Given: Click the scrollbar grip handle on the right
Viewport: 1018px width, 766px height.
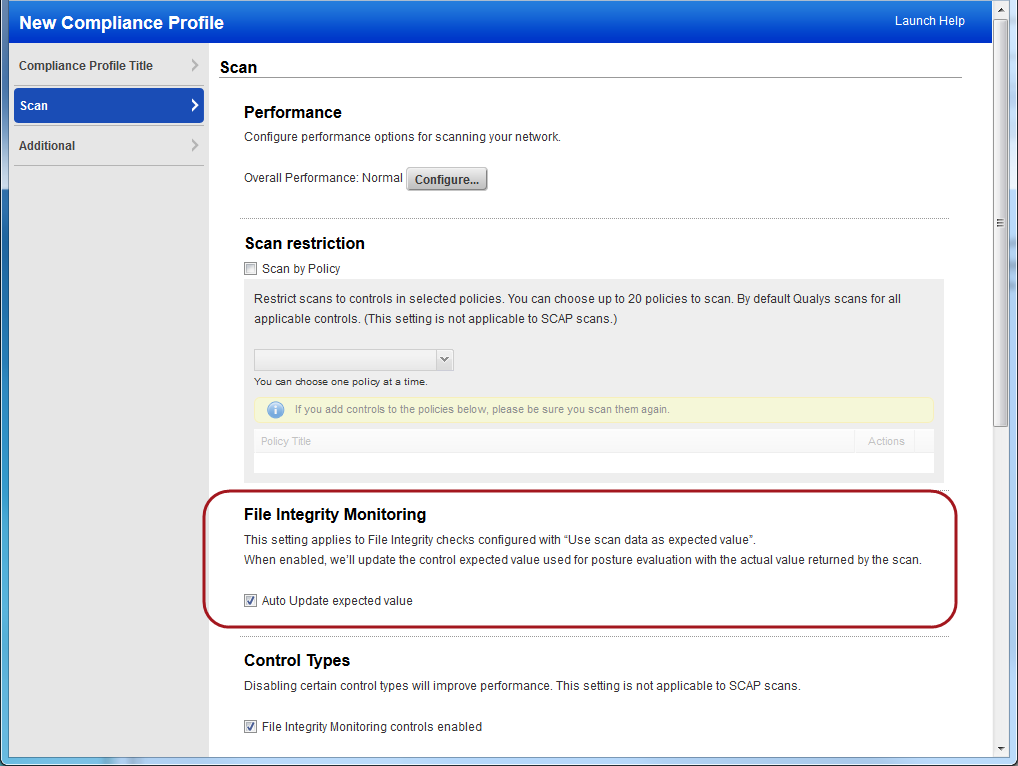Looking at the screenshot, I should click(1002, 220).
